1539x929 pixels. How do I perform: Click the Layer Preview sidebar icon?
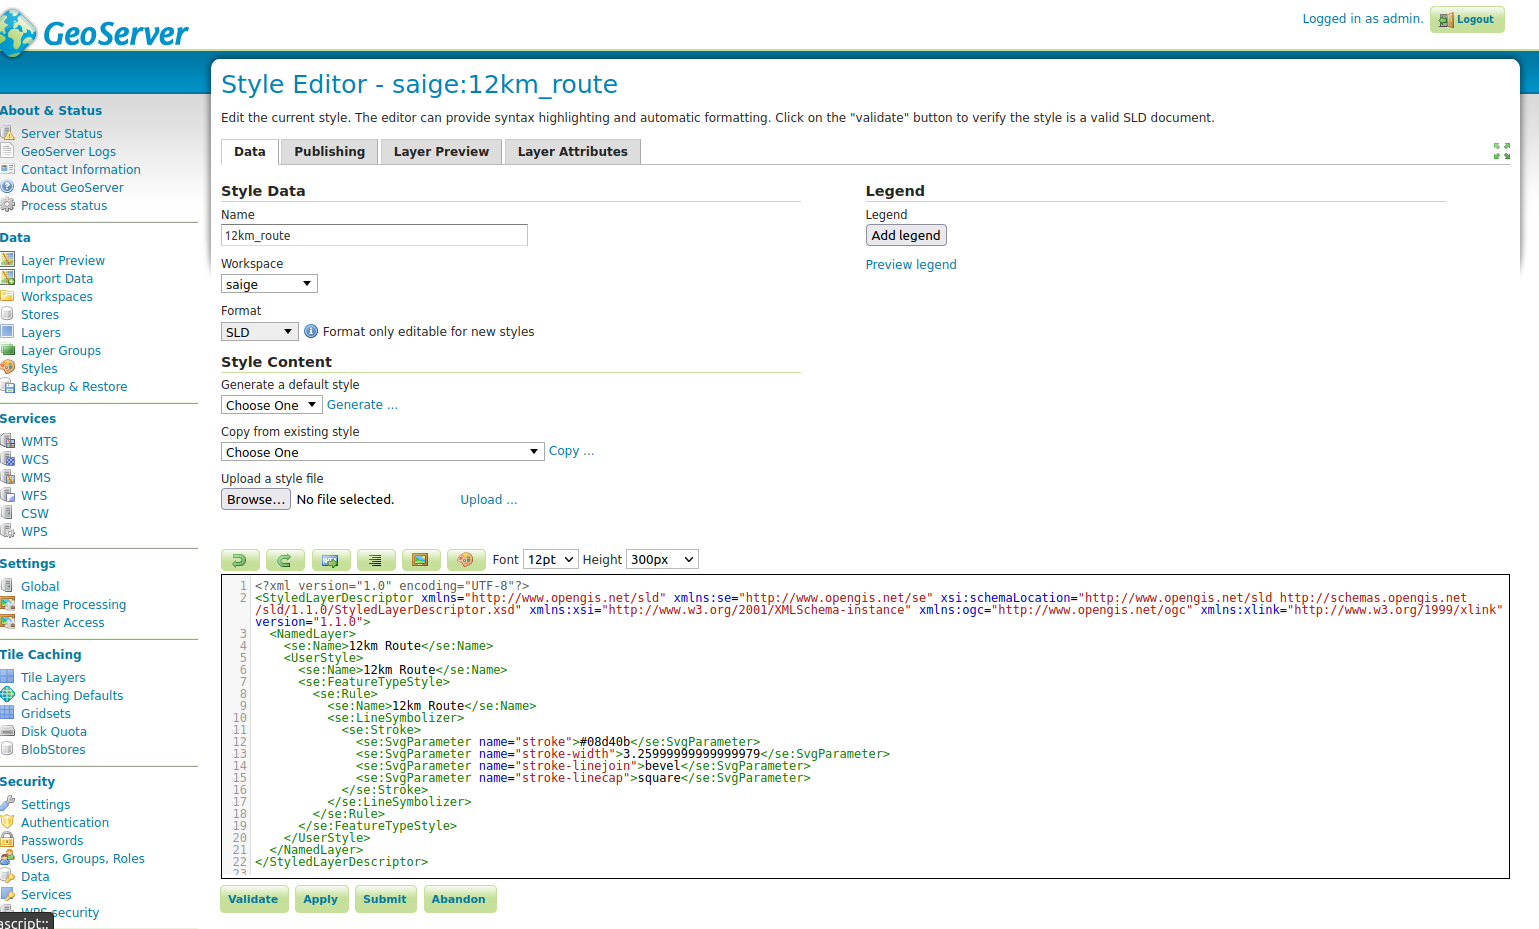(x=8, y=260)
